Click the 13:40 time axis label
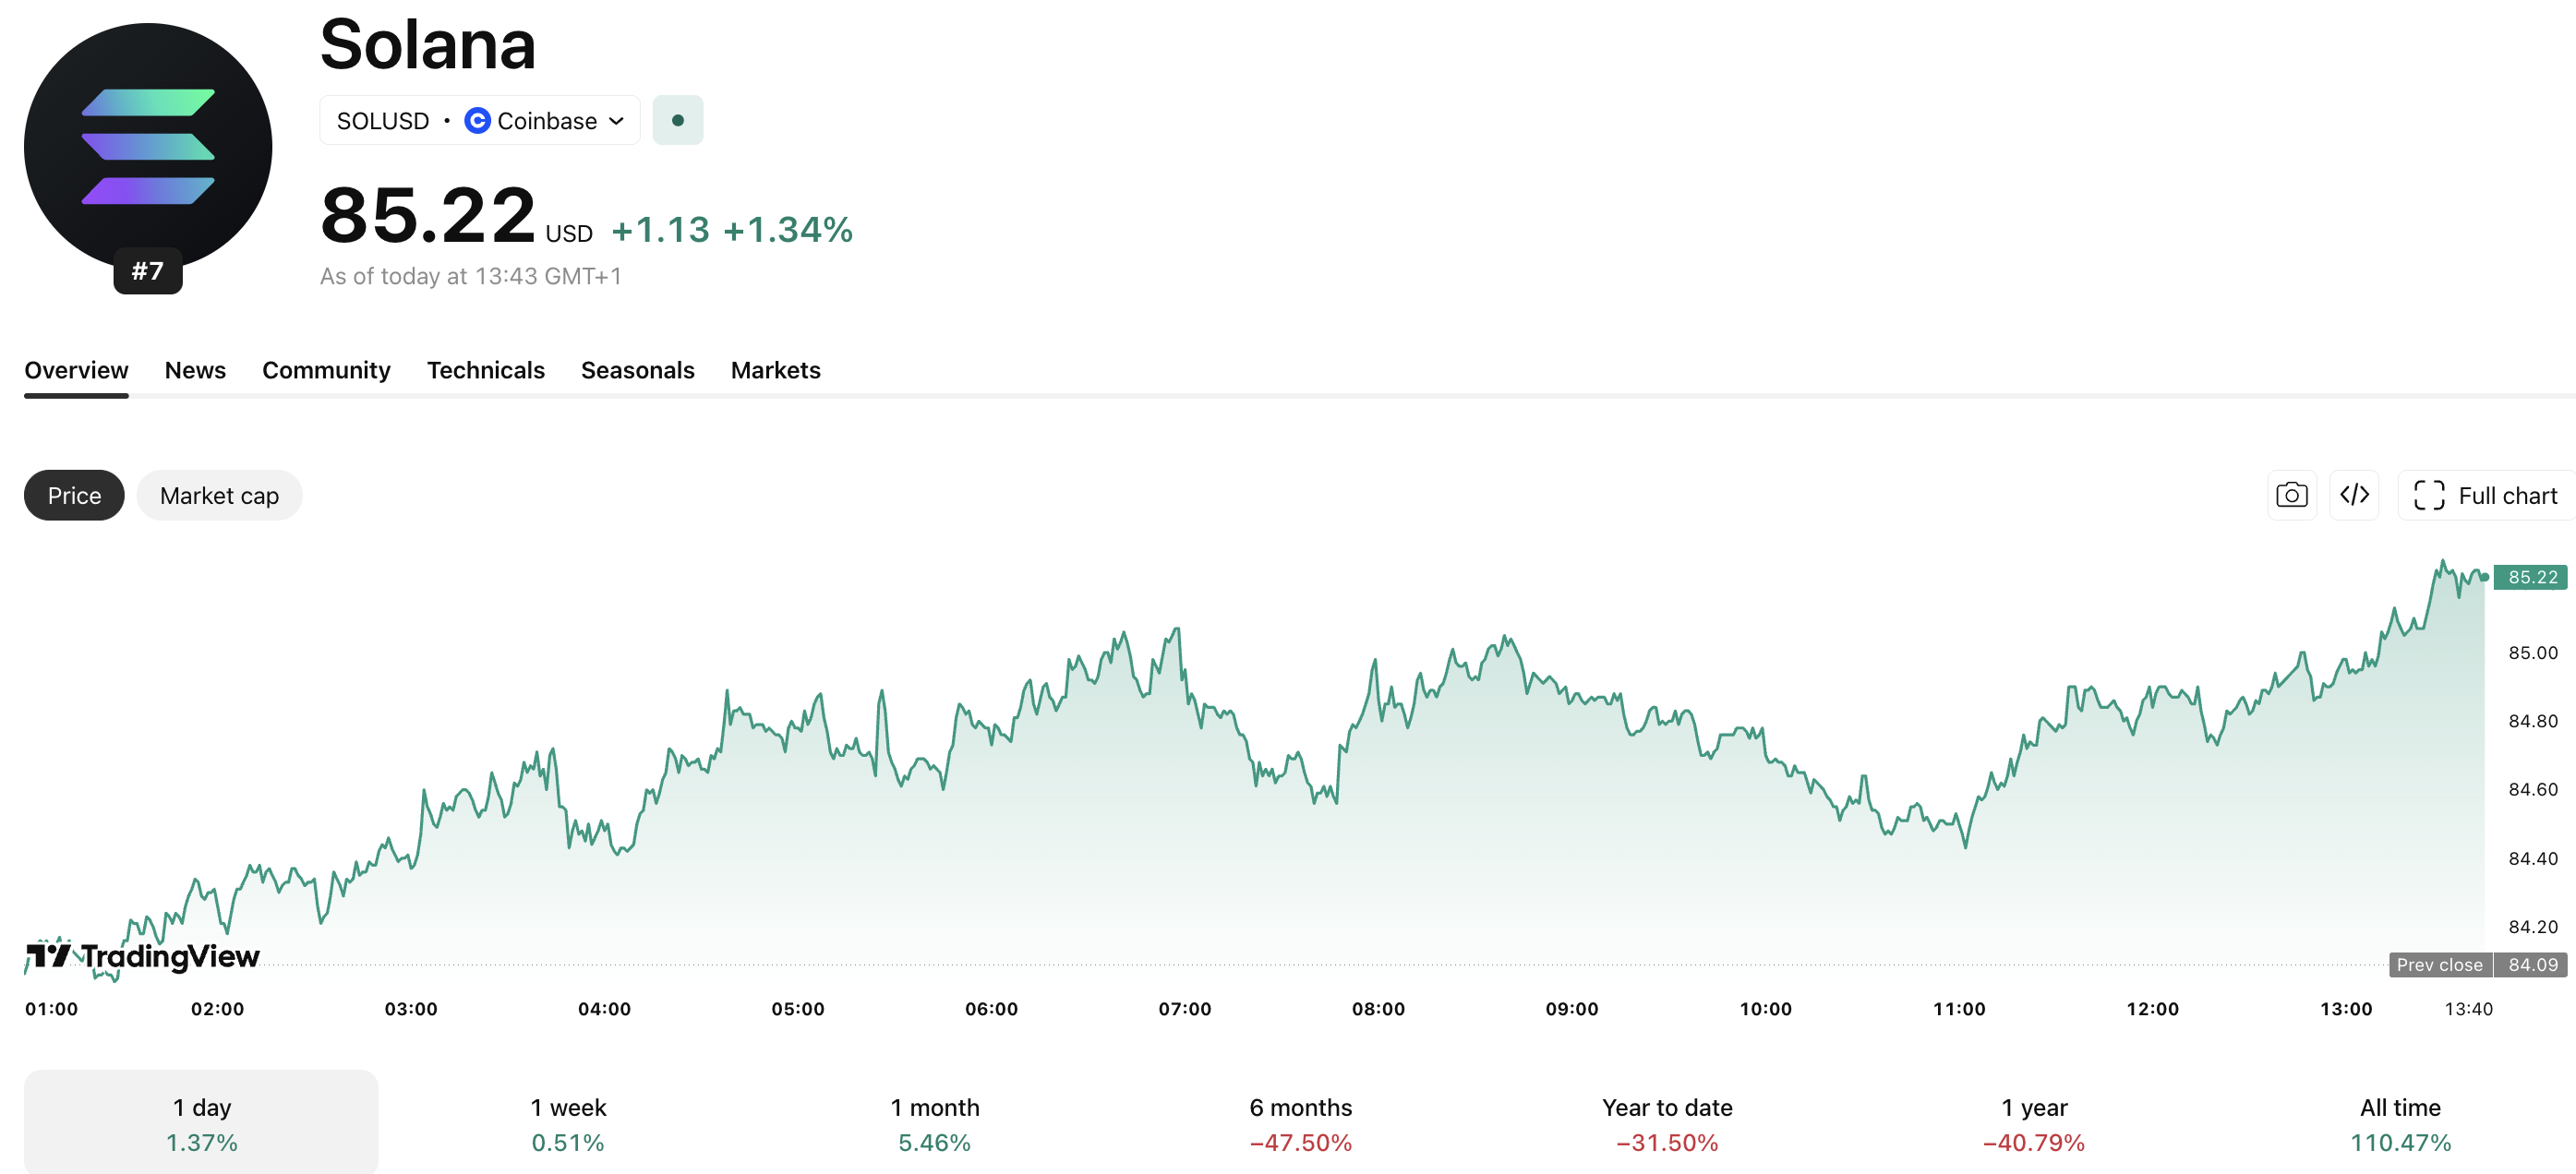 click(x=2468, y=1009)
